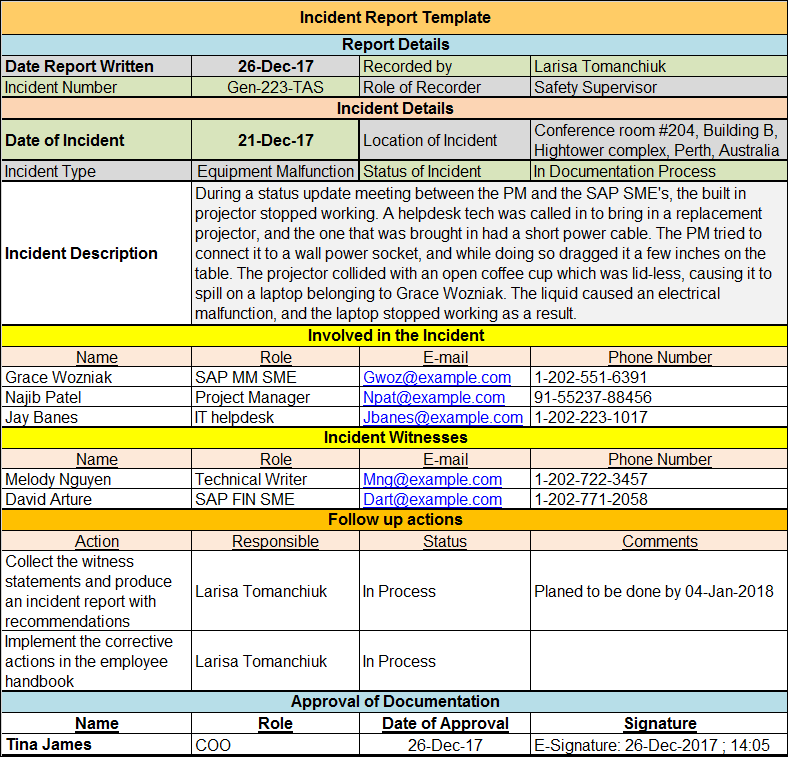
Task: Click the Npat@example.com email link
Action: click(x=433, y=398)
